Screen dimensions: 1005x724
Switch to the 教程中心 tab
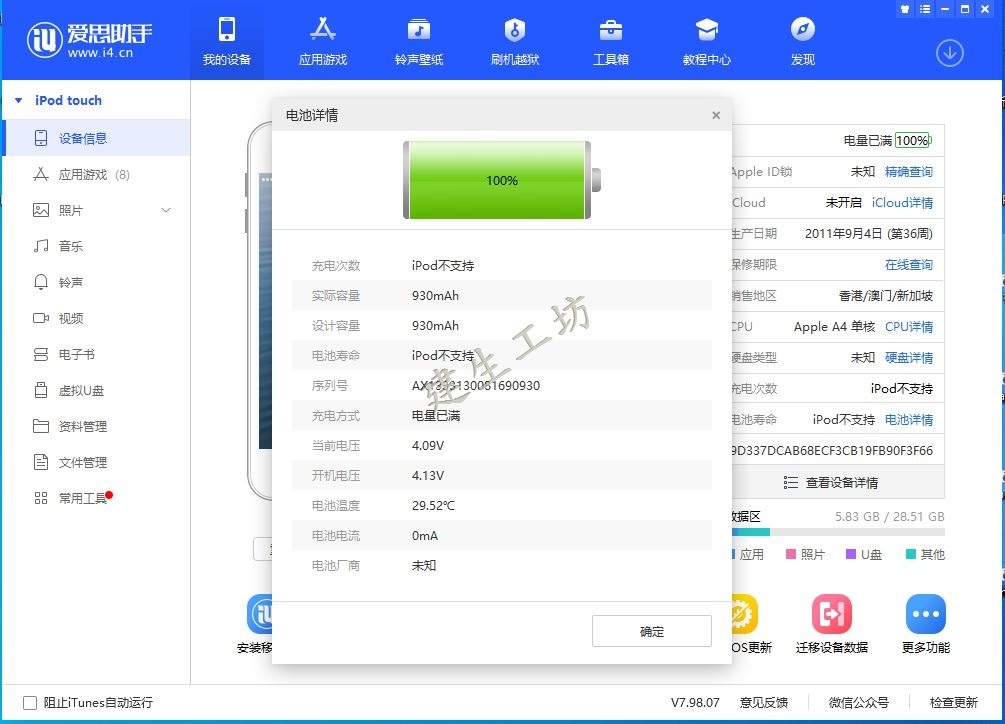[706, 42]
